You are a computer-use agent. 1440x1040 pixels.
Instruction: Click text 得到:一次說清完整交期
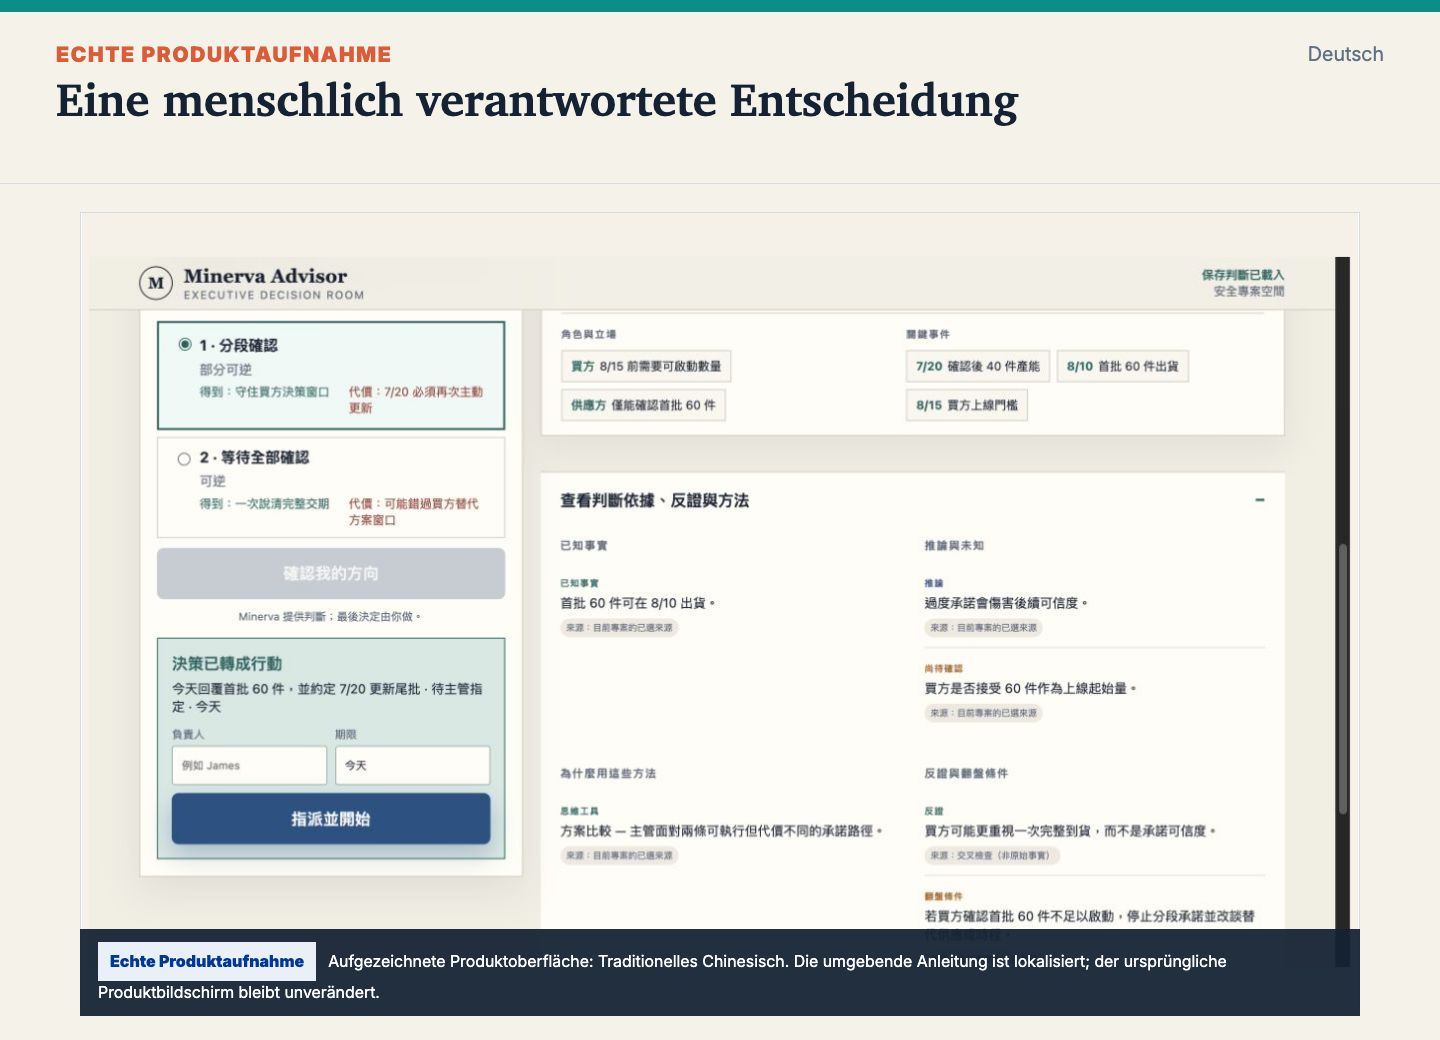tap(264, 504)
